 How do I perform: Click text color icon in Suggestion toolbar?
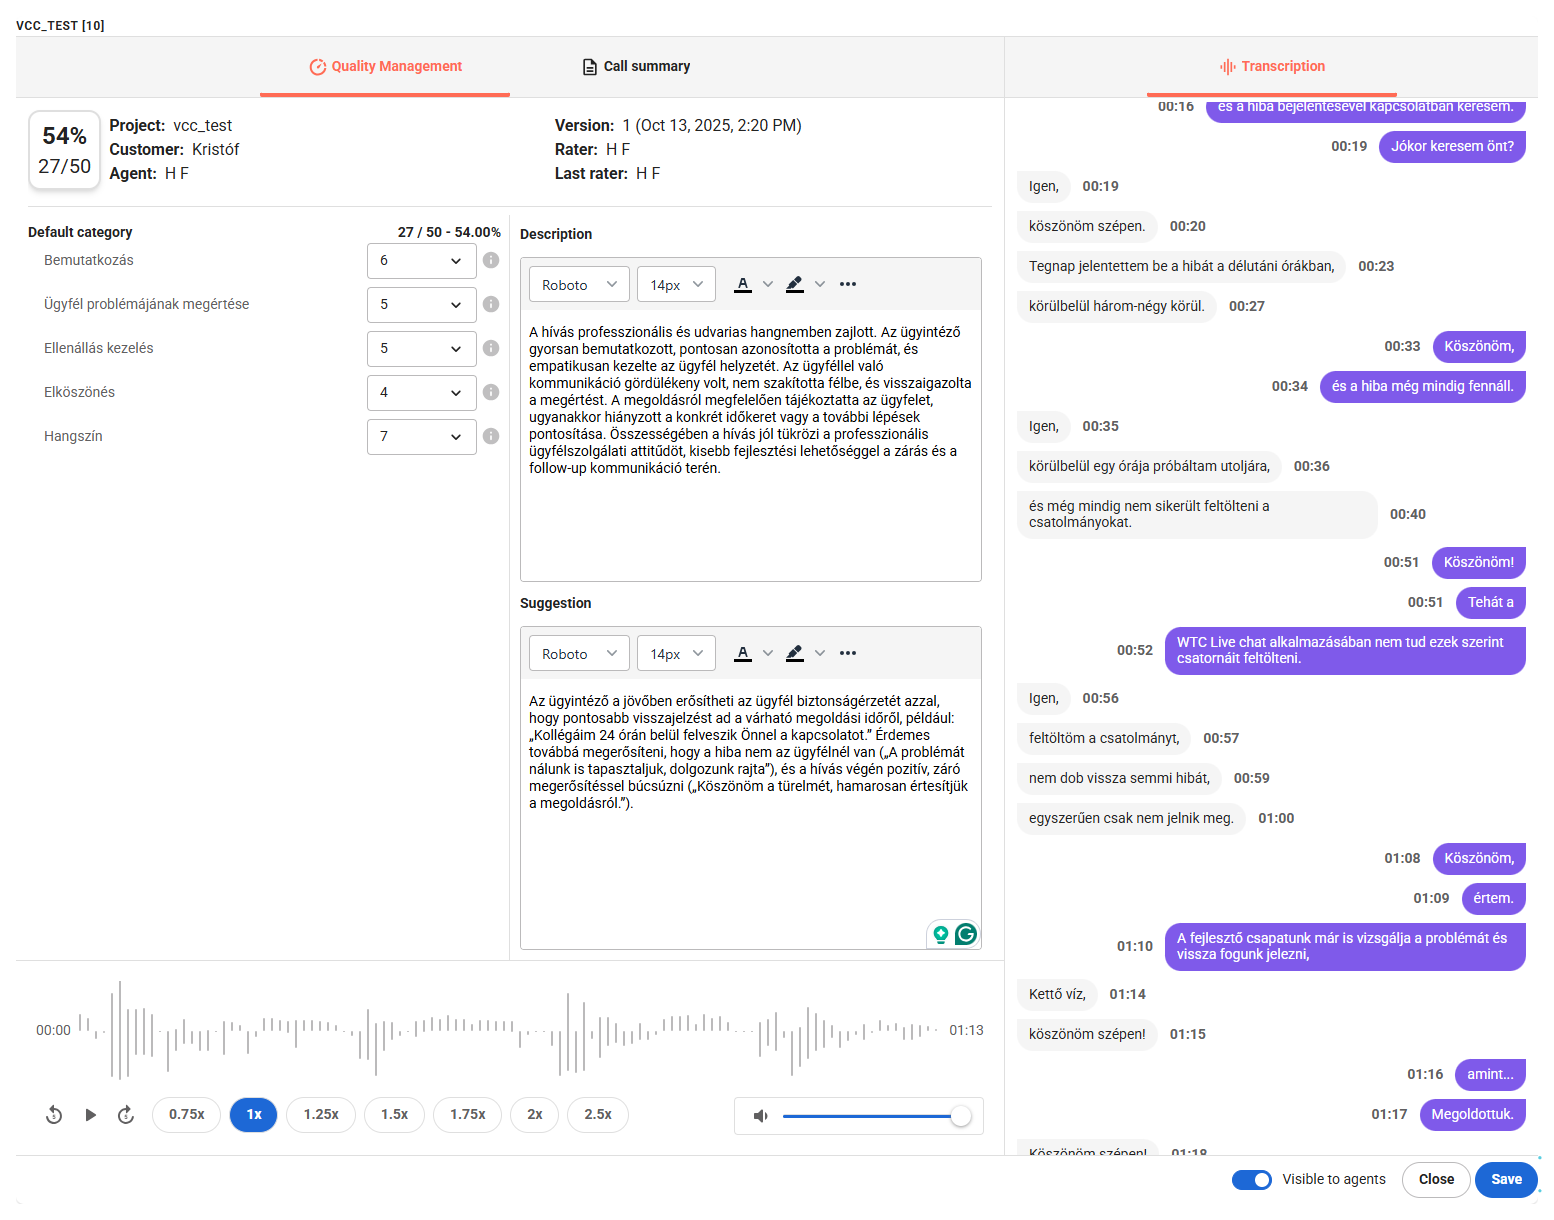click(x=743, y=653)
